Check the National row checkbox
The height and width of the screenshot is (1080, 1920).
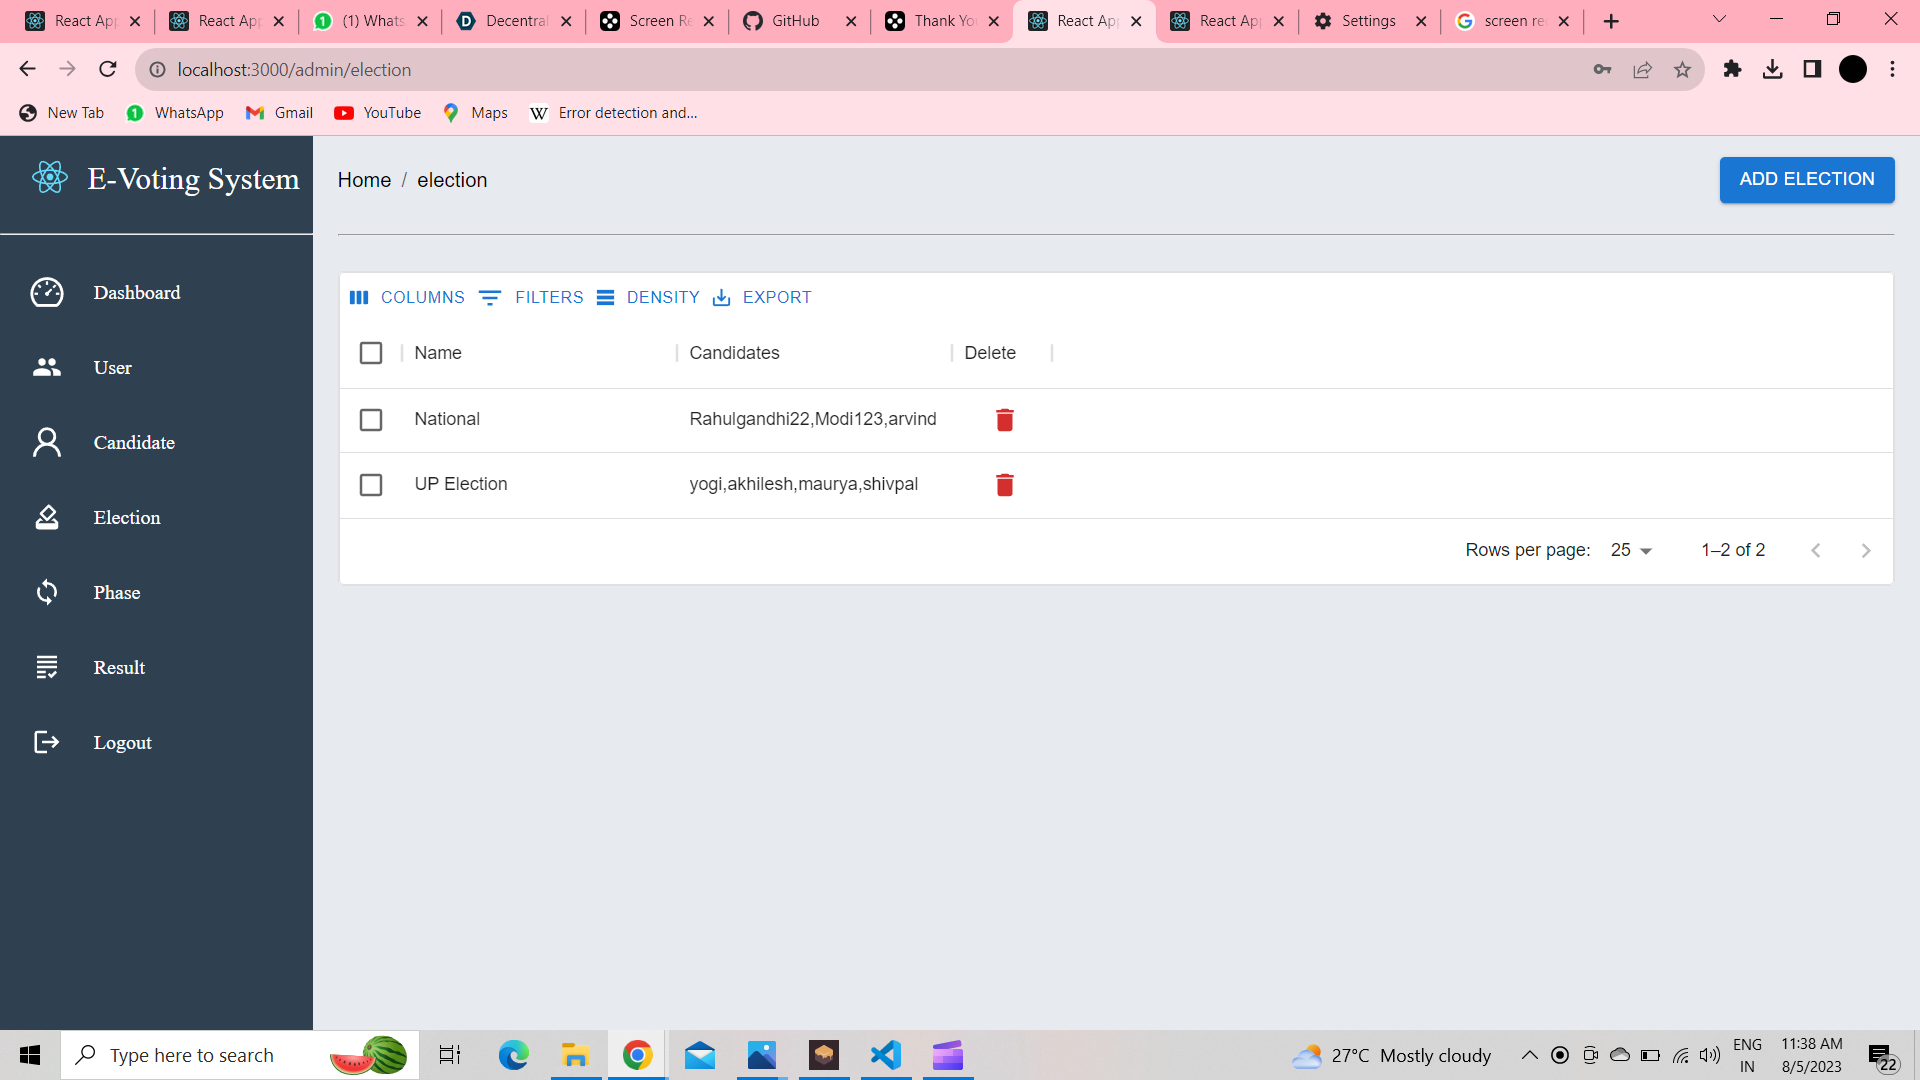371,420
